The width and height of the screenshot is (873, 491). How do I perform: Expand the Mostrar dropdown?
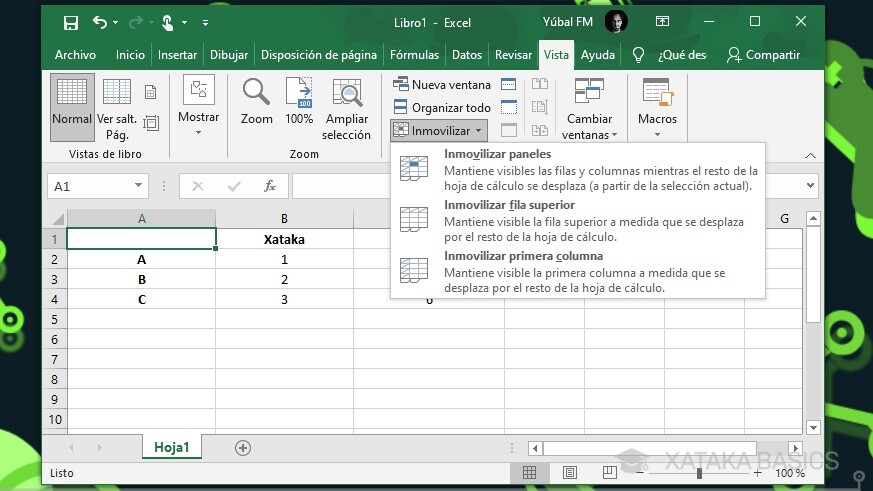[198, 106]
